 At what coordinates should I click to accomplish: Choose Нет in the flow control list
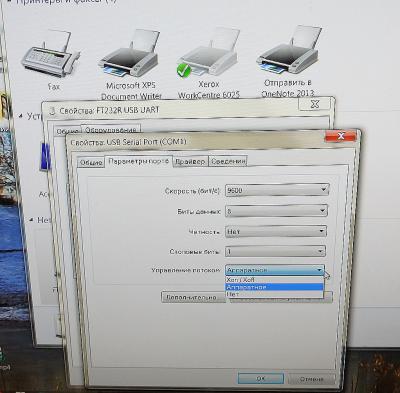pos(275,294)
